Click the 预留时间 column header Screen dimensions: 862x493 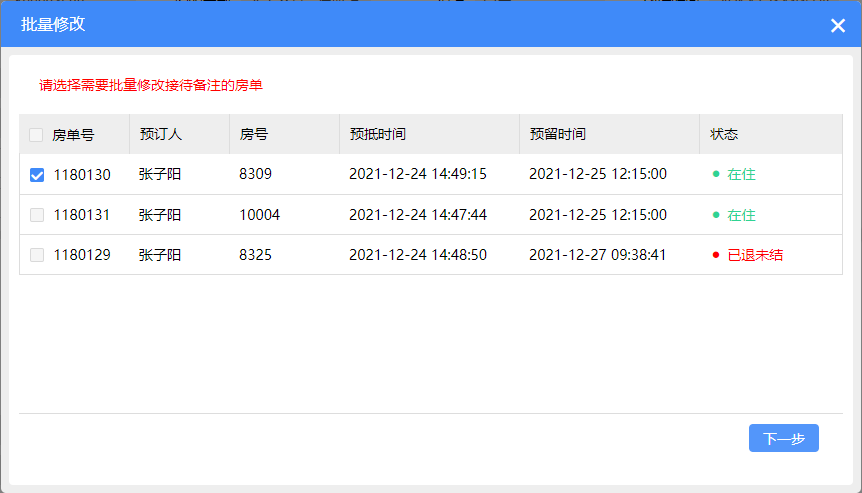pyautogui.click(x=557, y=134)
